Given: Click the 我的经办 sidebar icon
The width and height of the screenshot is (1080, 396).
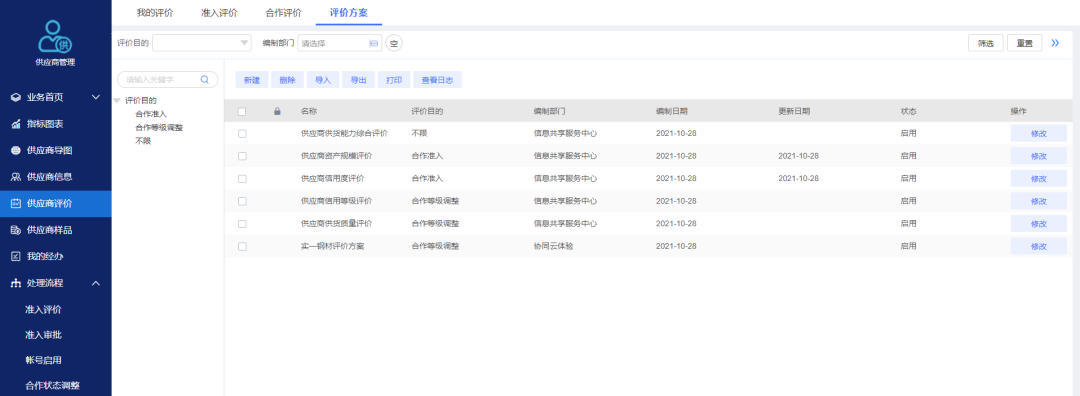Looking at the screenshot, I should tap(16, 256).
